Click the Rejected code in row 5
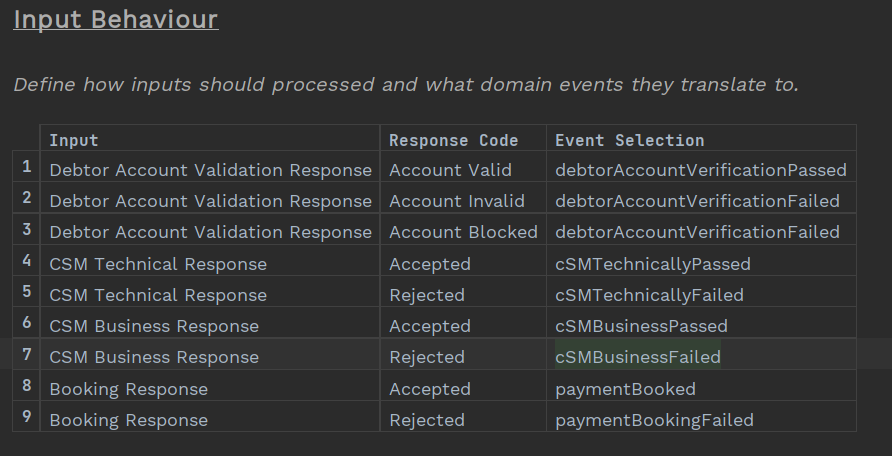Screen dimensions: 892x456 (x=426, y=295)
